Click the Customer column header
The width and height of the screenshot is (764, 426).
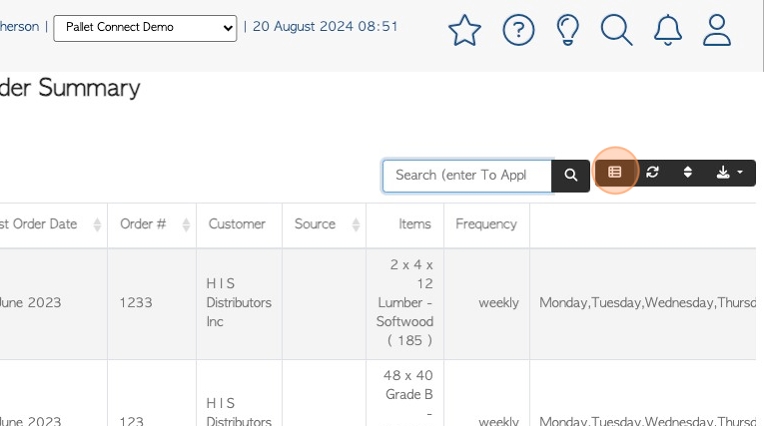click(237, 224)
